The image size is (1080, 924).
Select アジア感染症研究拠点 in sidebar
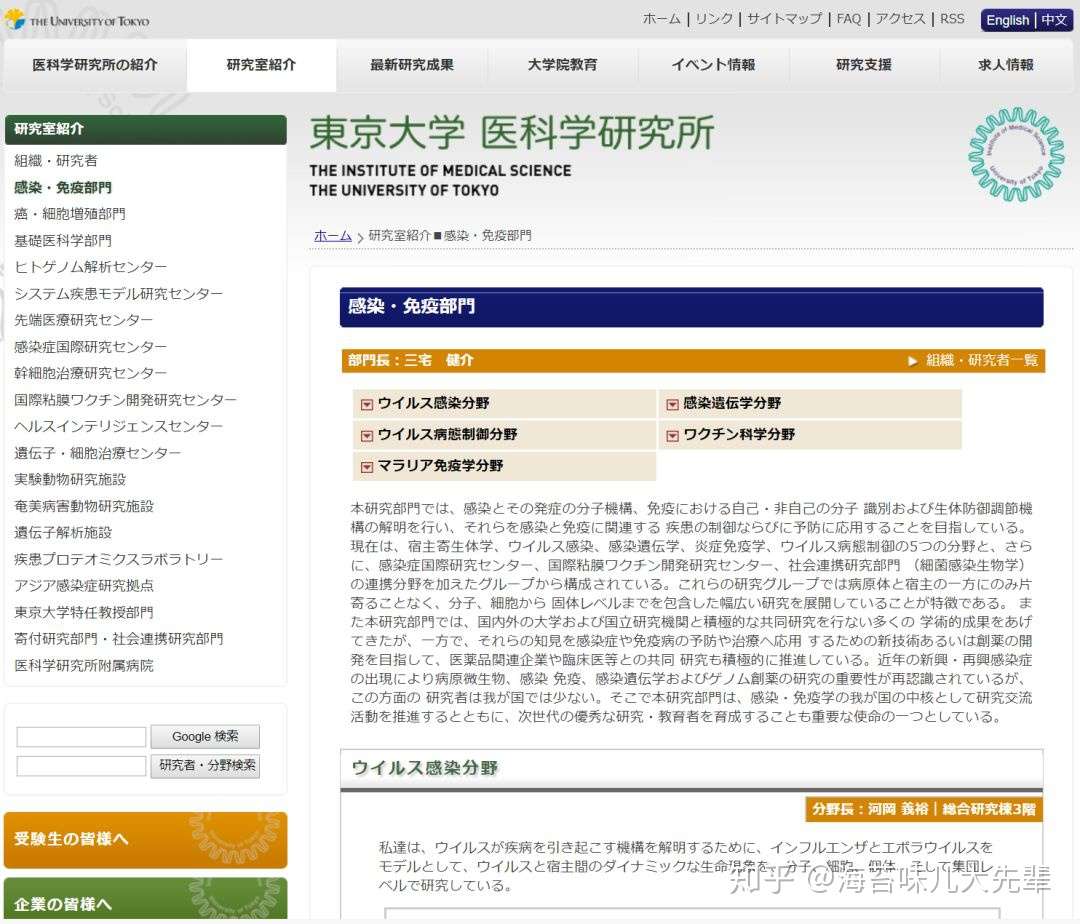(x=84, y=585)
